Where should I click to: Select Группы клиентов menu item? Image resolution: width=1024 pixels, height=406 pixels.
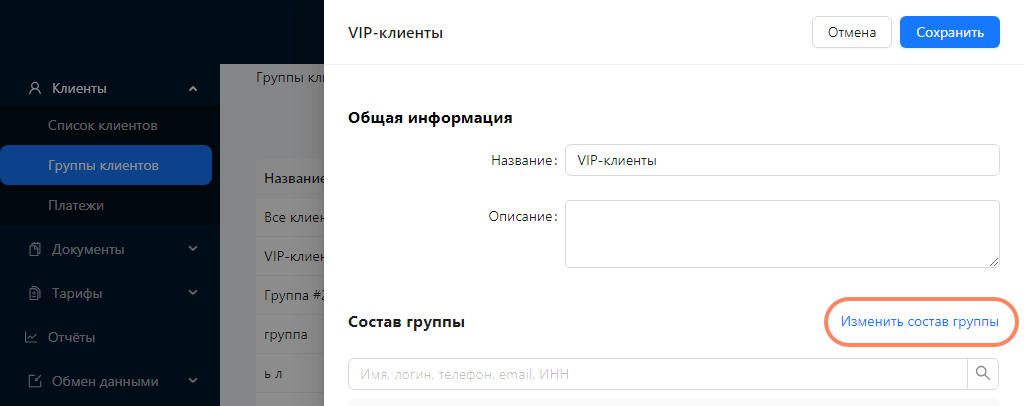click(x=106, y=165)
